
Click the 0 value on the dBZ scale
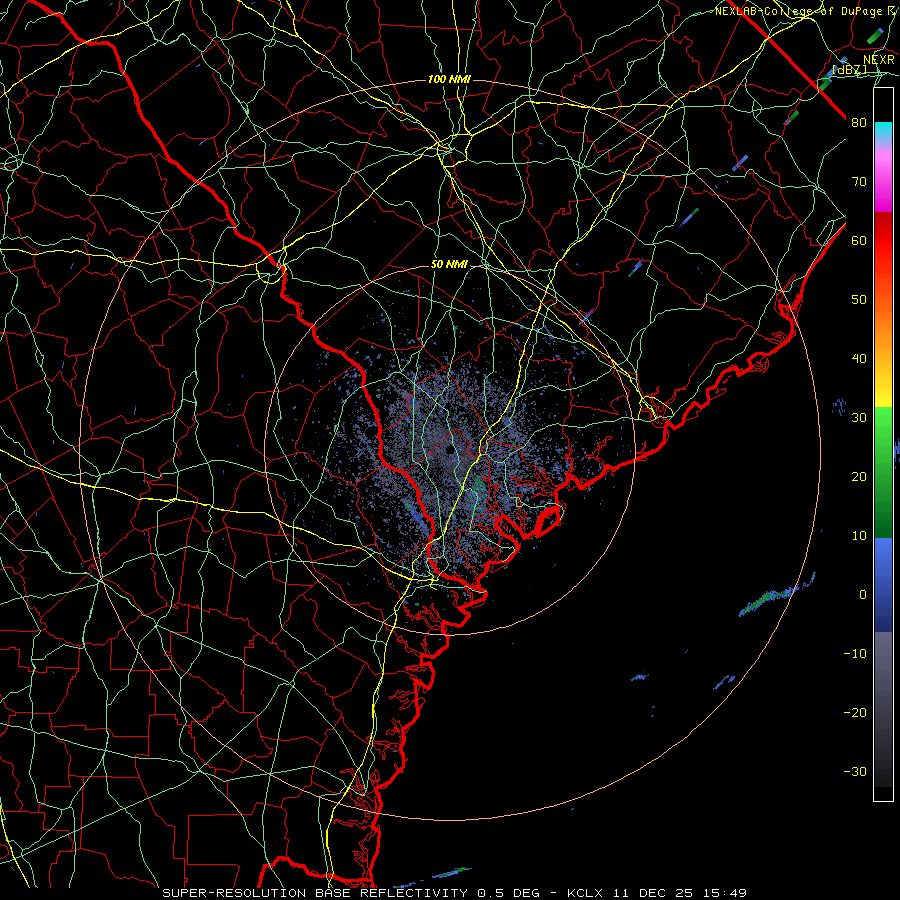tap(863, 595)
